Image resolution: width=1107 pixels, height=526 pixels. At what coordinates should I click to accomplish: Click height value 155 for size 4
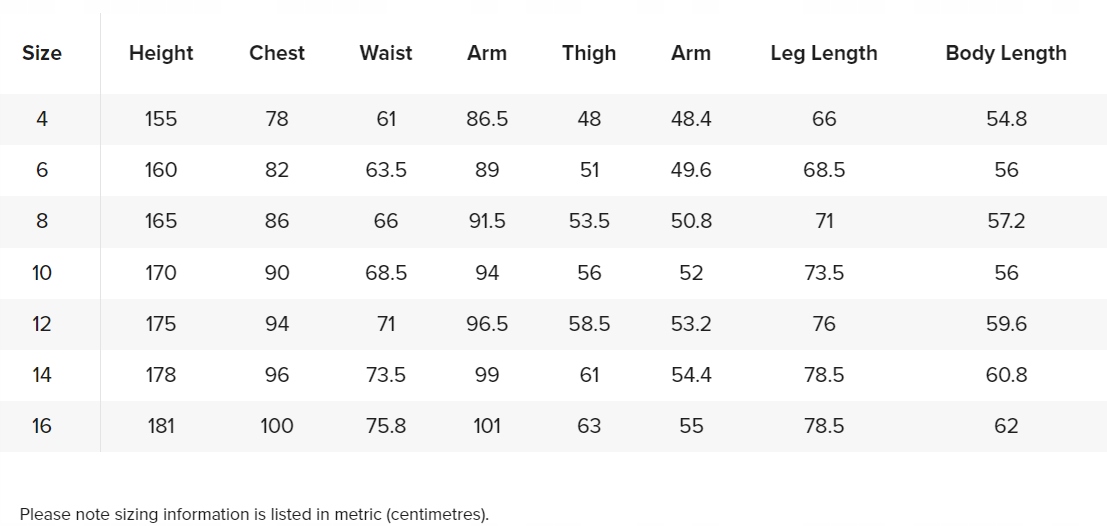click(161, 119)
